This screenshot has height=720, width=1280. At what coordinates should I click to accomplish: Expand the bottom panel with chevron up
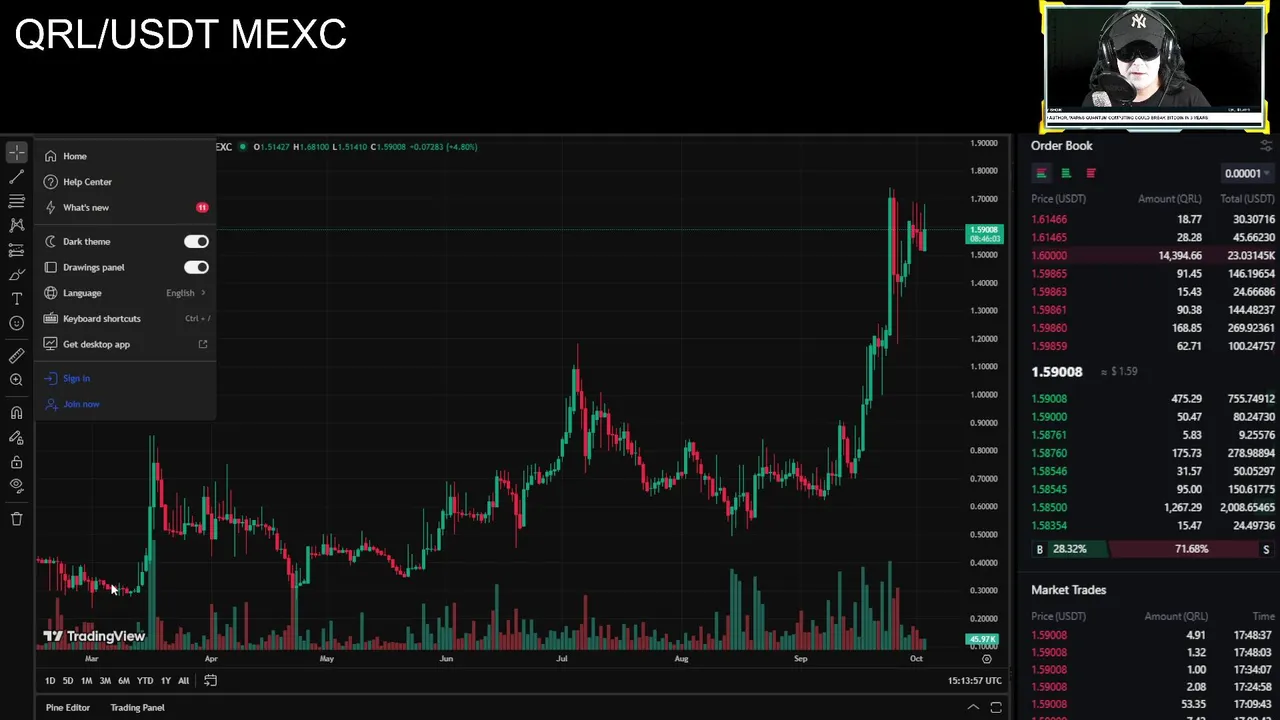coord(973,708)
